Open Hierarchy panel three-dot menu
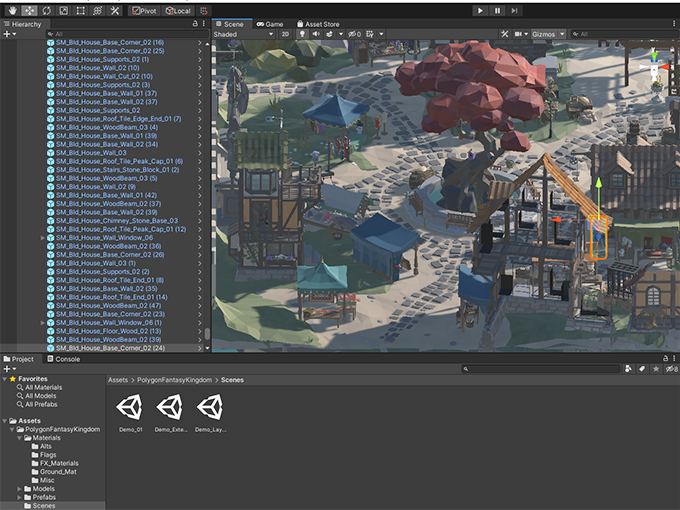This screenshot has width=680, height=510. (204, 24)
